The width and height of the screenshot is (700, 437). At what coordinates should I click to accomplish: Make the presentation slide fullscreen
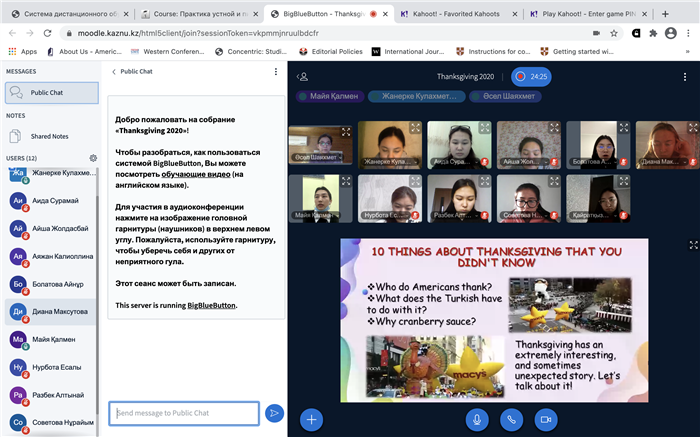[694, 244]
